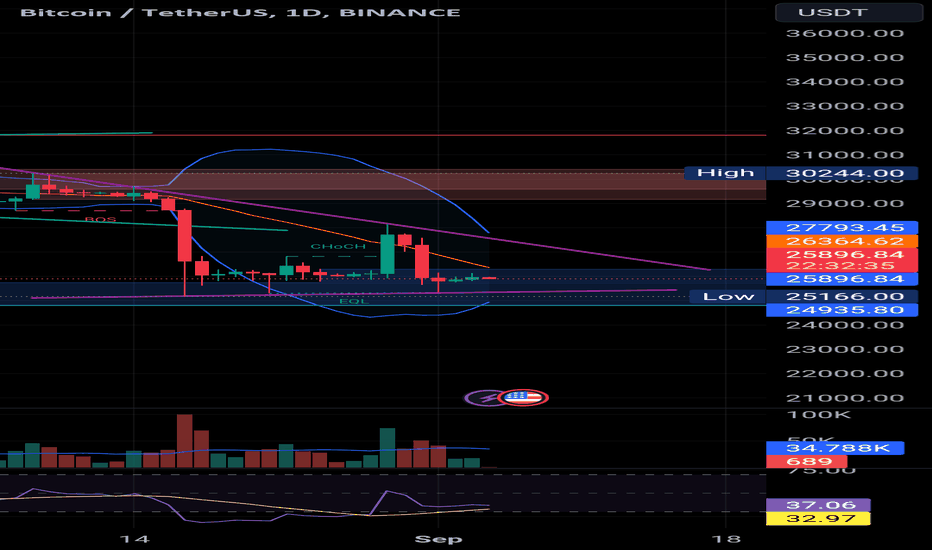Viewport: 932px width, 550px height.
Task: Click the blue 24935.80 price label
Action: click(844, 310)
